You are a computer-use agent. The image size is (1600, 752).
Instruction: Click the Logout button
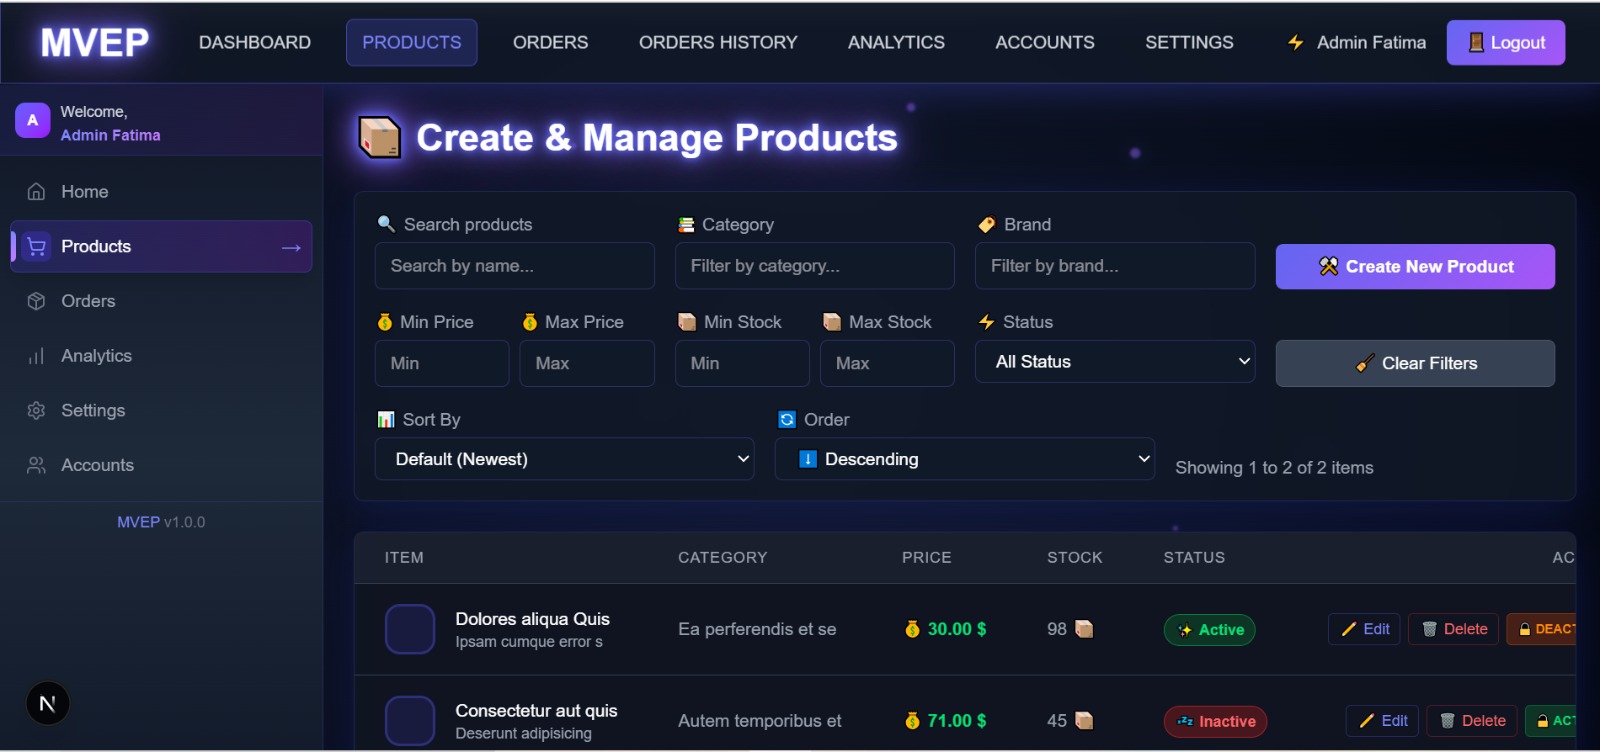(x=1505, y=42)
